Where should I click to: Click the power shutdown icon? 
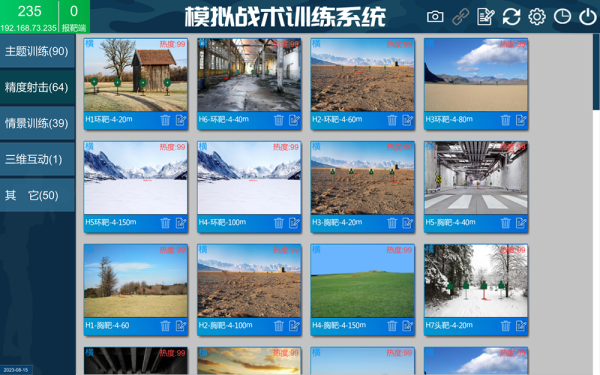587,17
